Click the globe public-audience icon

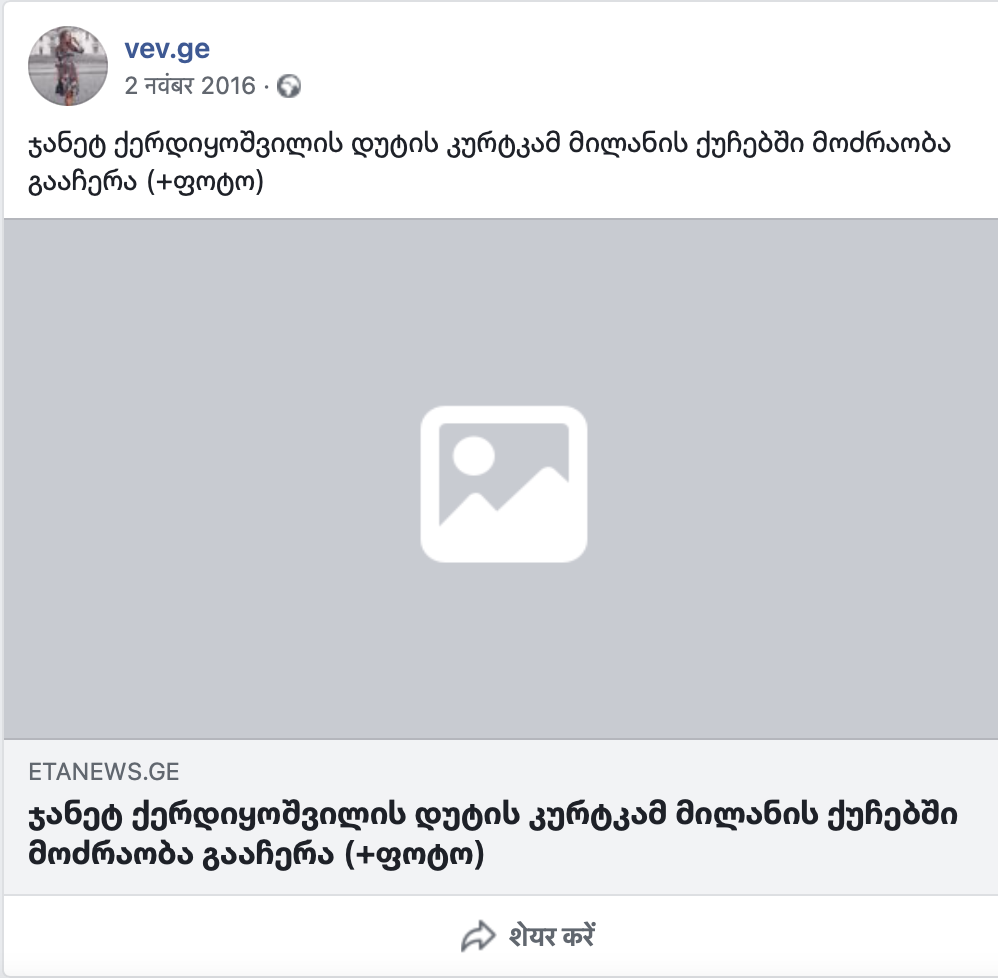coord(289,86)
